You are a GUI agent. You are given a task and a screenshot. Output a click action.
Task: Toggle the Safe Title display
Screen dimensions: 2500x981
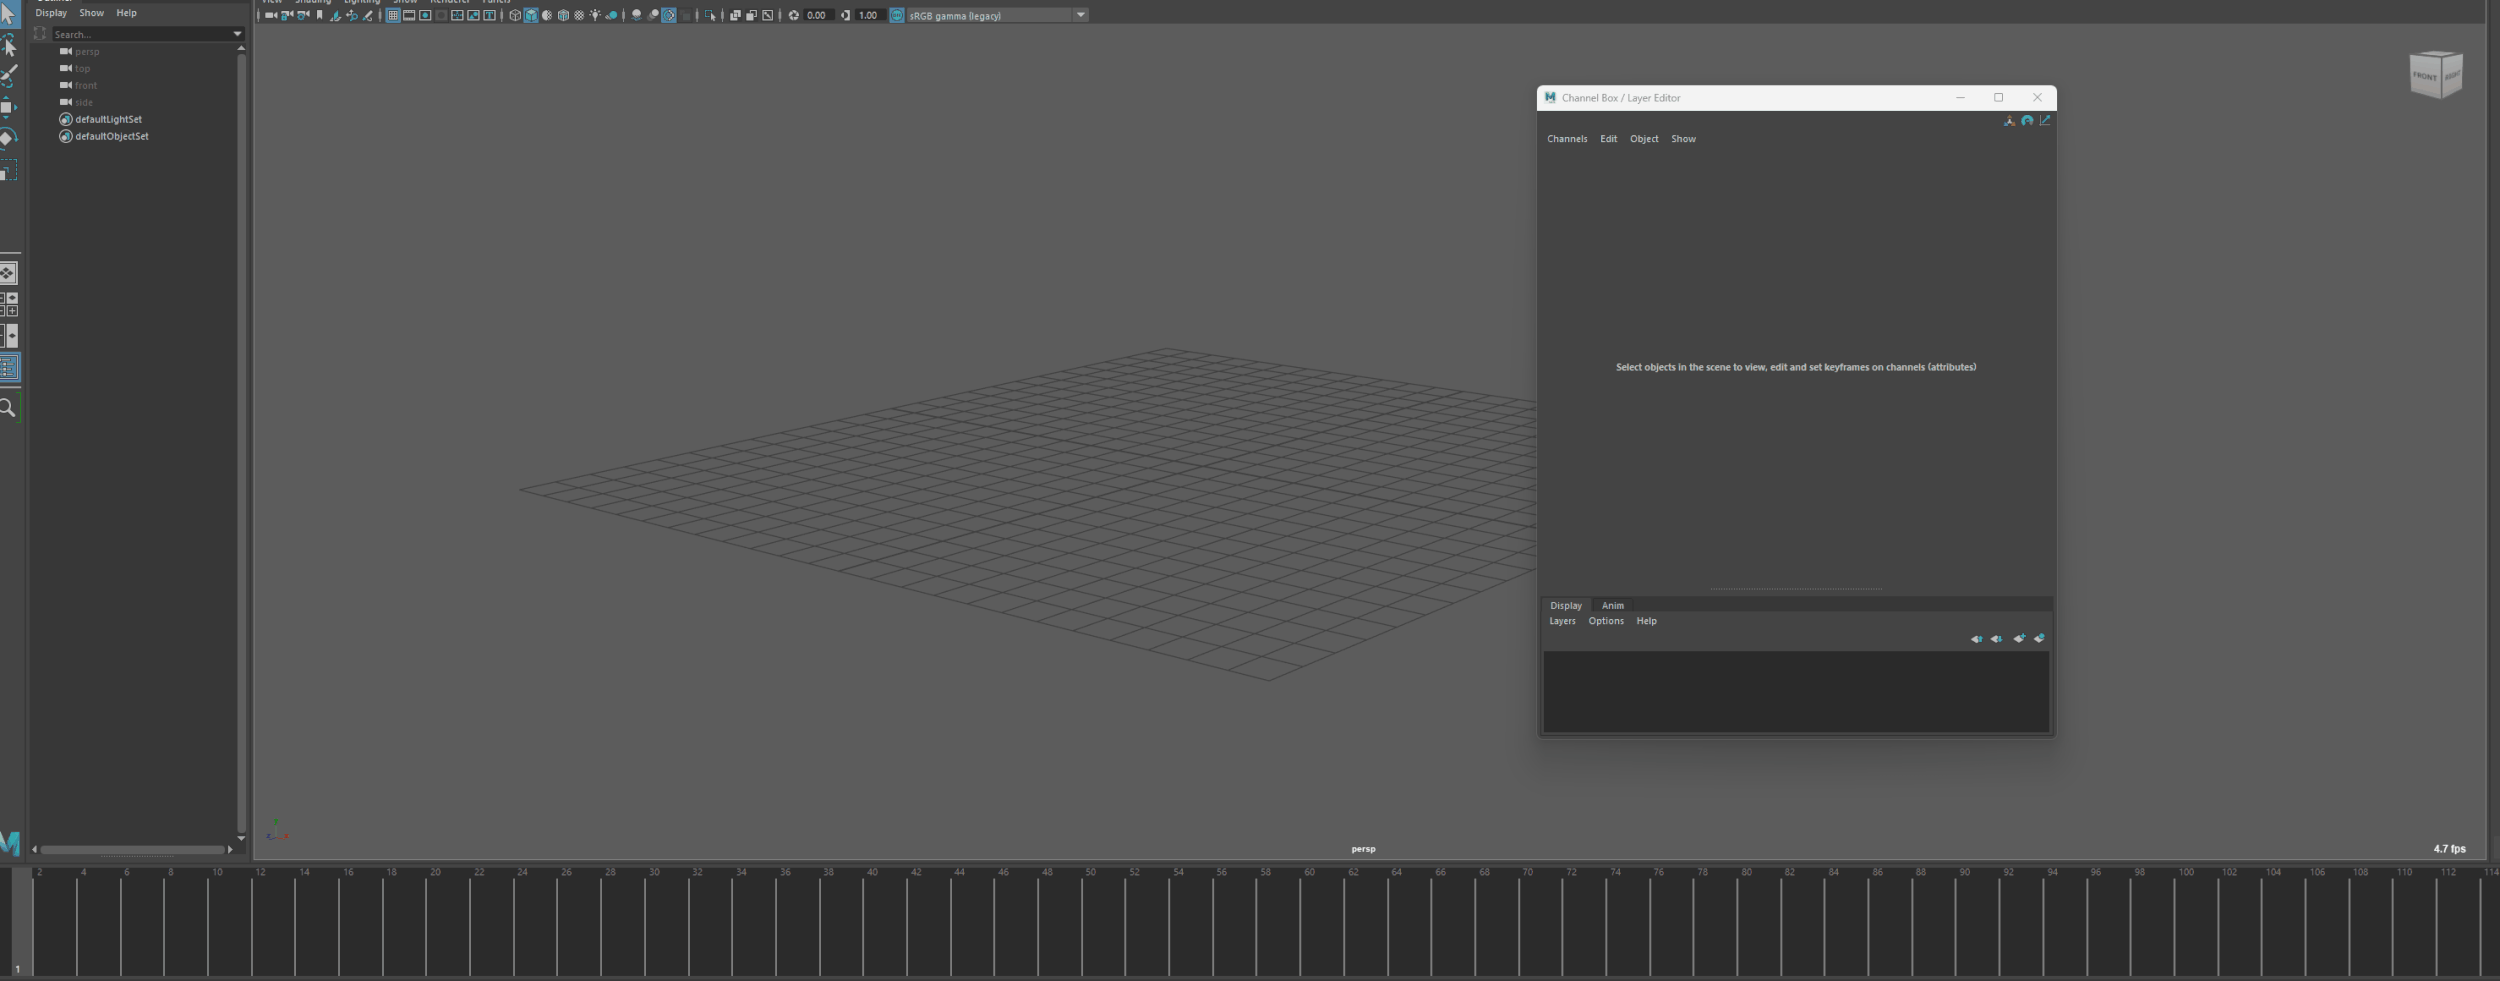click(489, 15)
